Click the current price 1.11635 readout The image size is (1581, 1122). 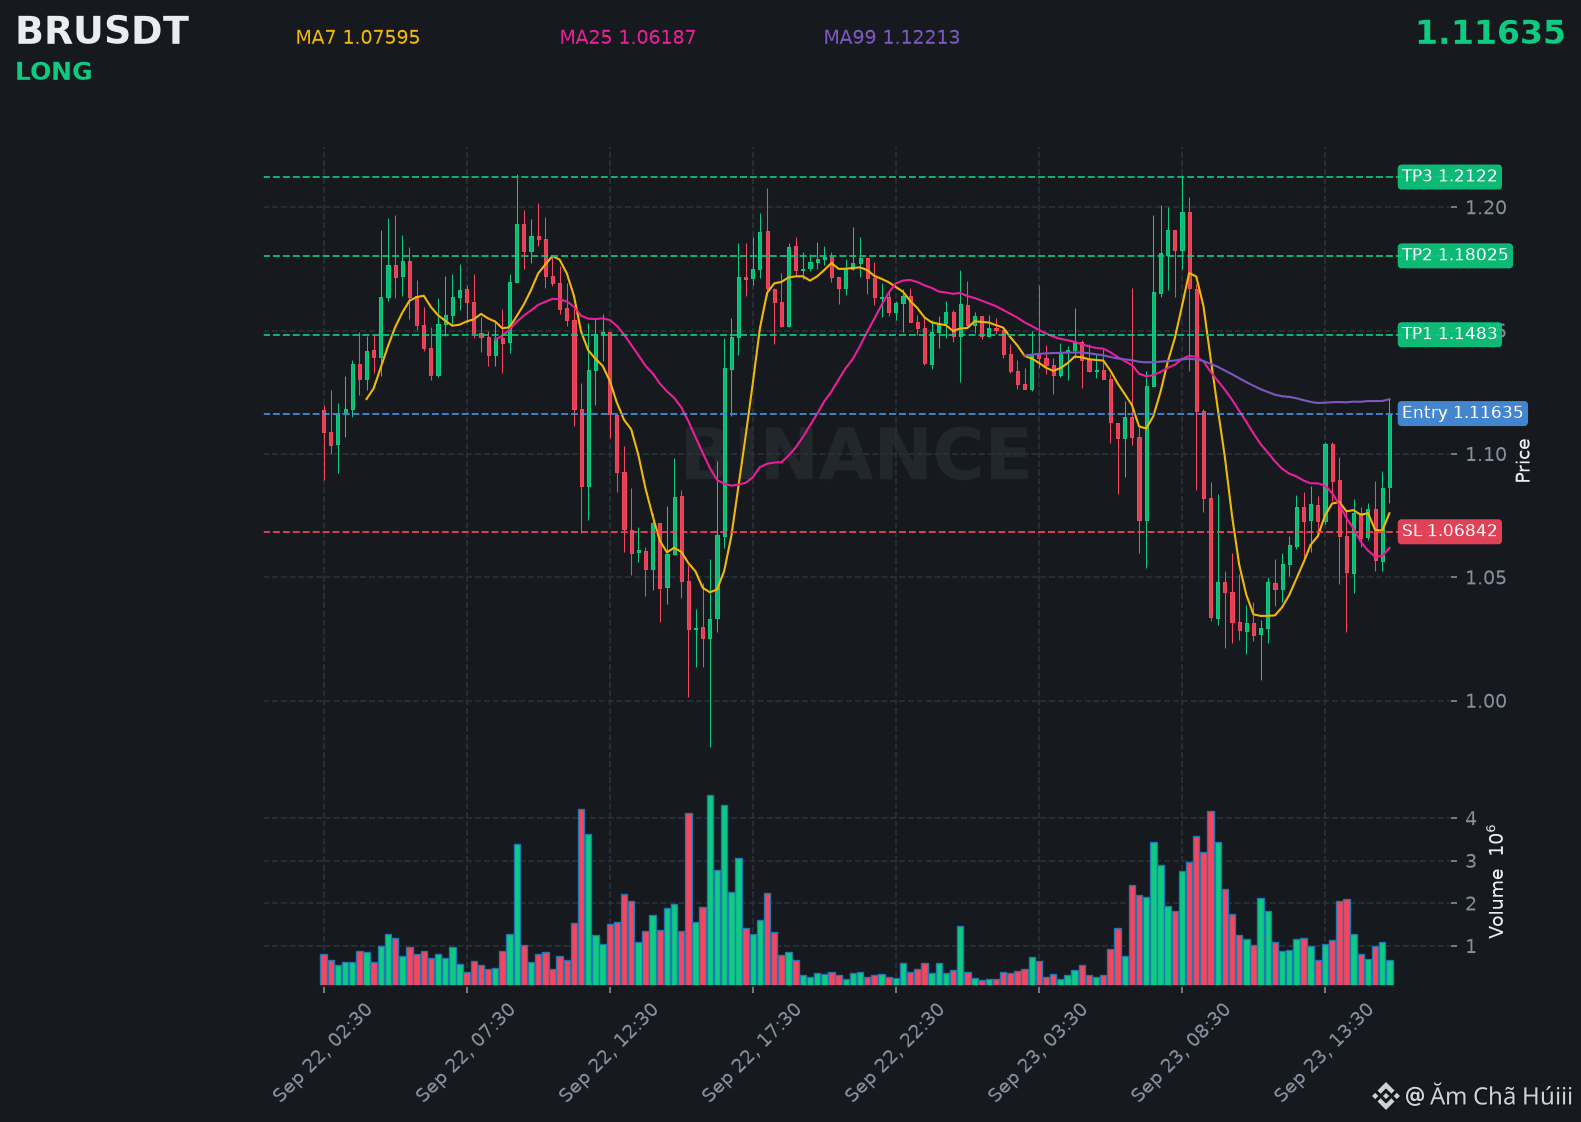tap(1490, 33)
